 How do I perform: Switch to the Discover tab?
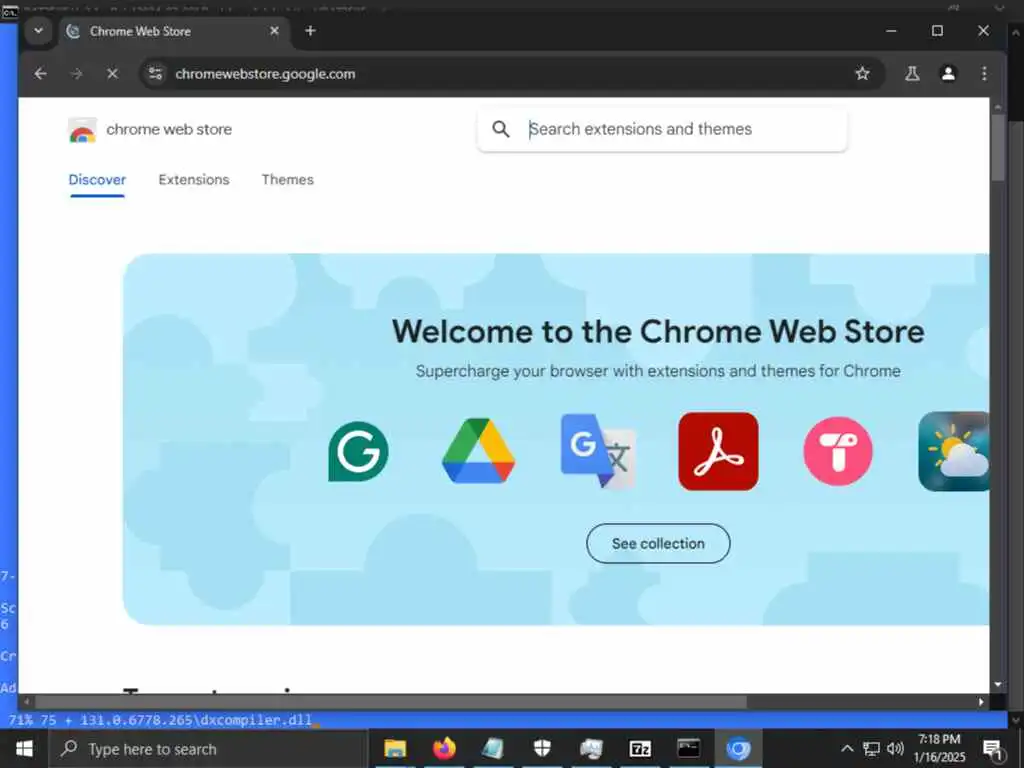pos(97,180)
